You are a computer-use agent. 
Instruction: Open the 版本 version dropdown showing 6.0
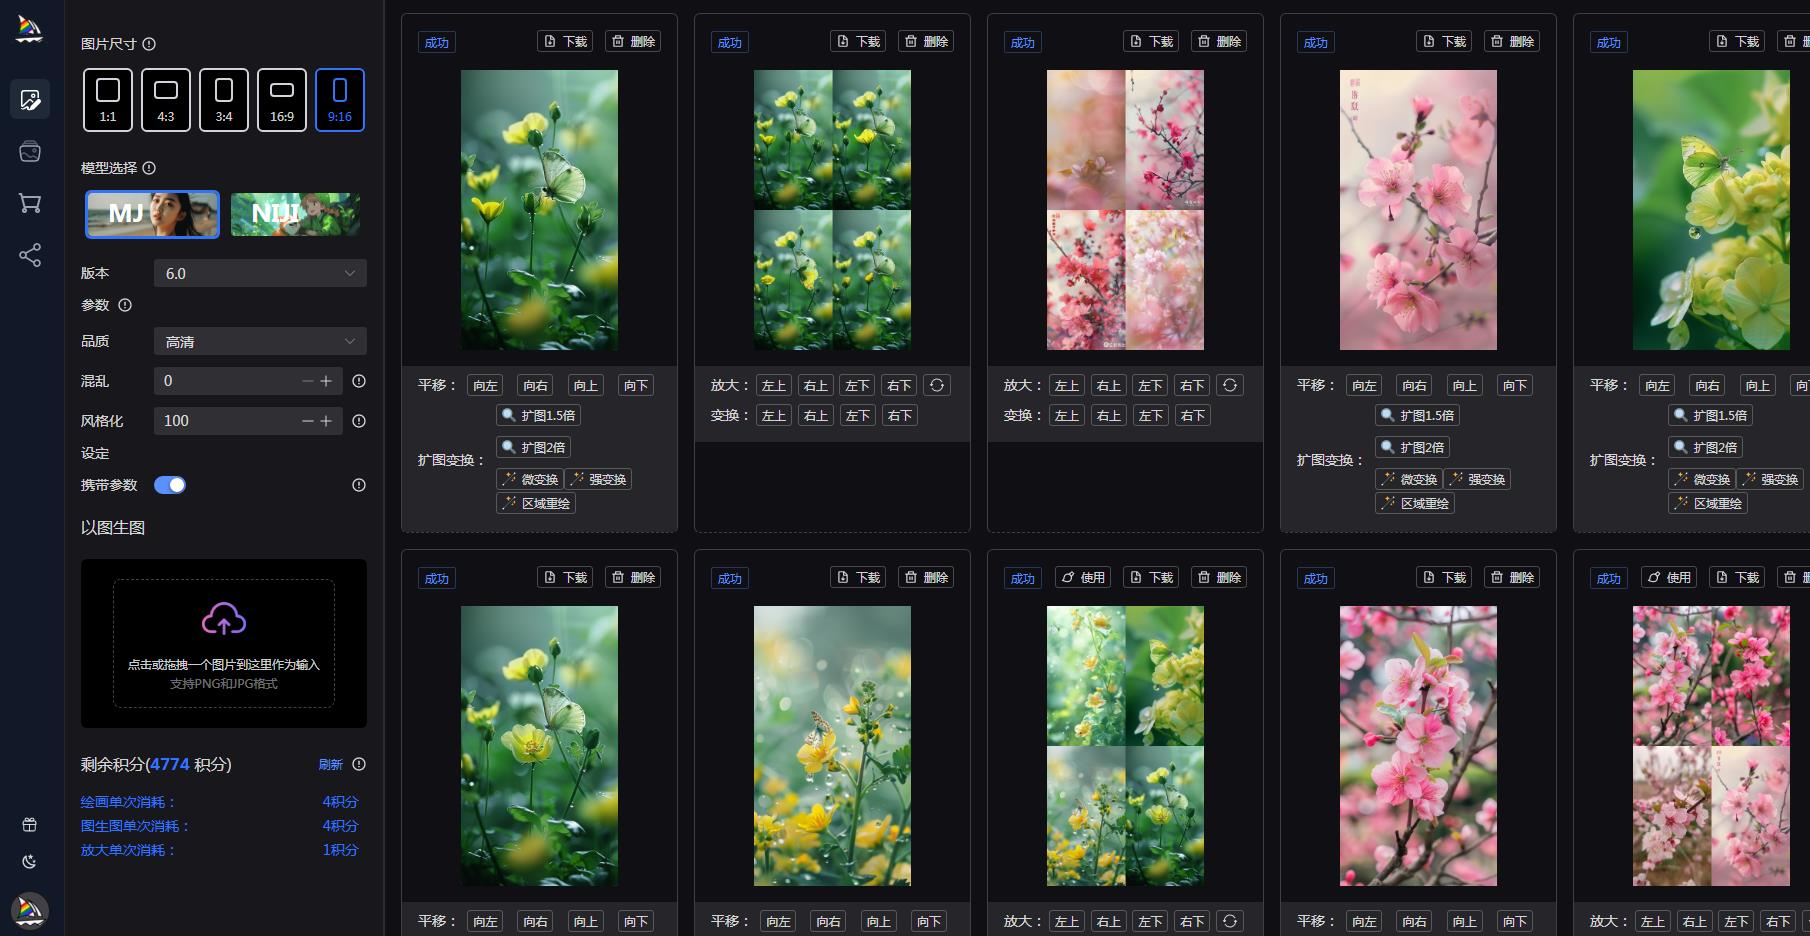pos(260,273)
